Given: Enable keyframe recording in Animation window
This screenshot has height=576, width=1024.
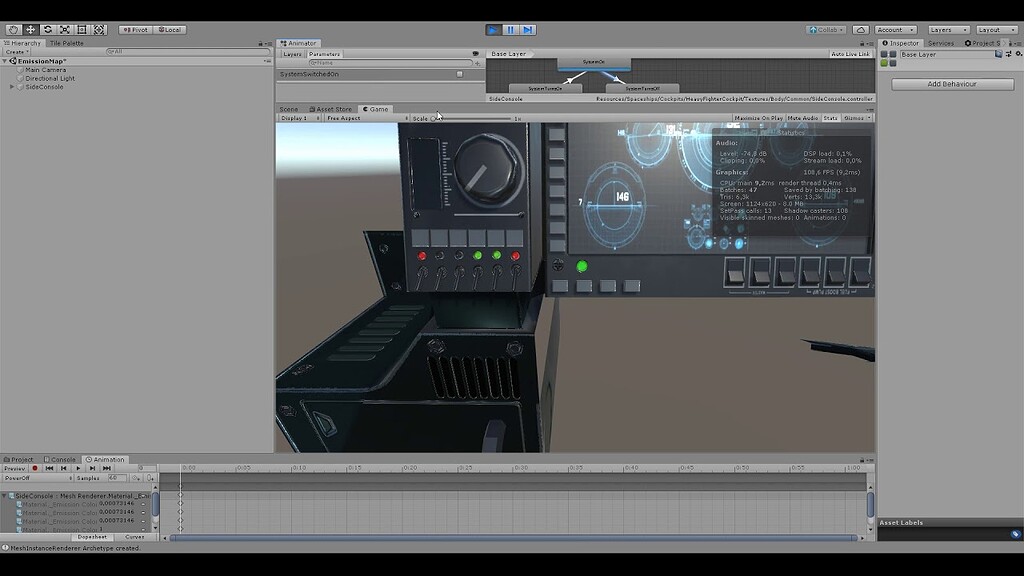Looking at the screenshot, I should click(35, 468).
